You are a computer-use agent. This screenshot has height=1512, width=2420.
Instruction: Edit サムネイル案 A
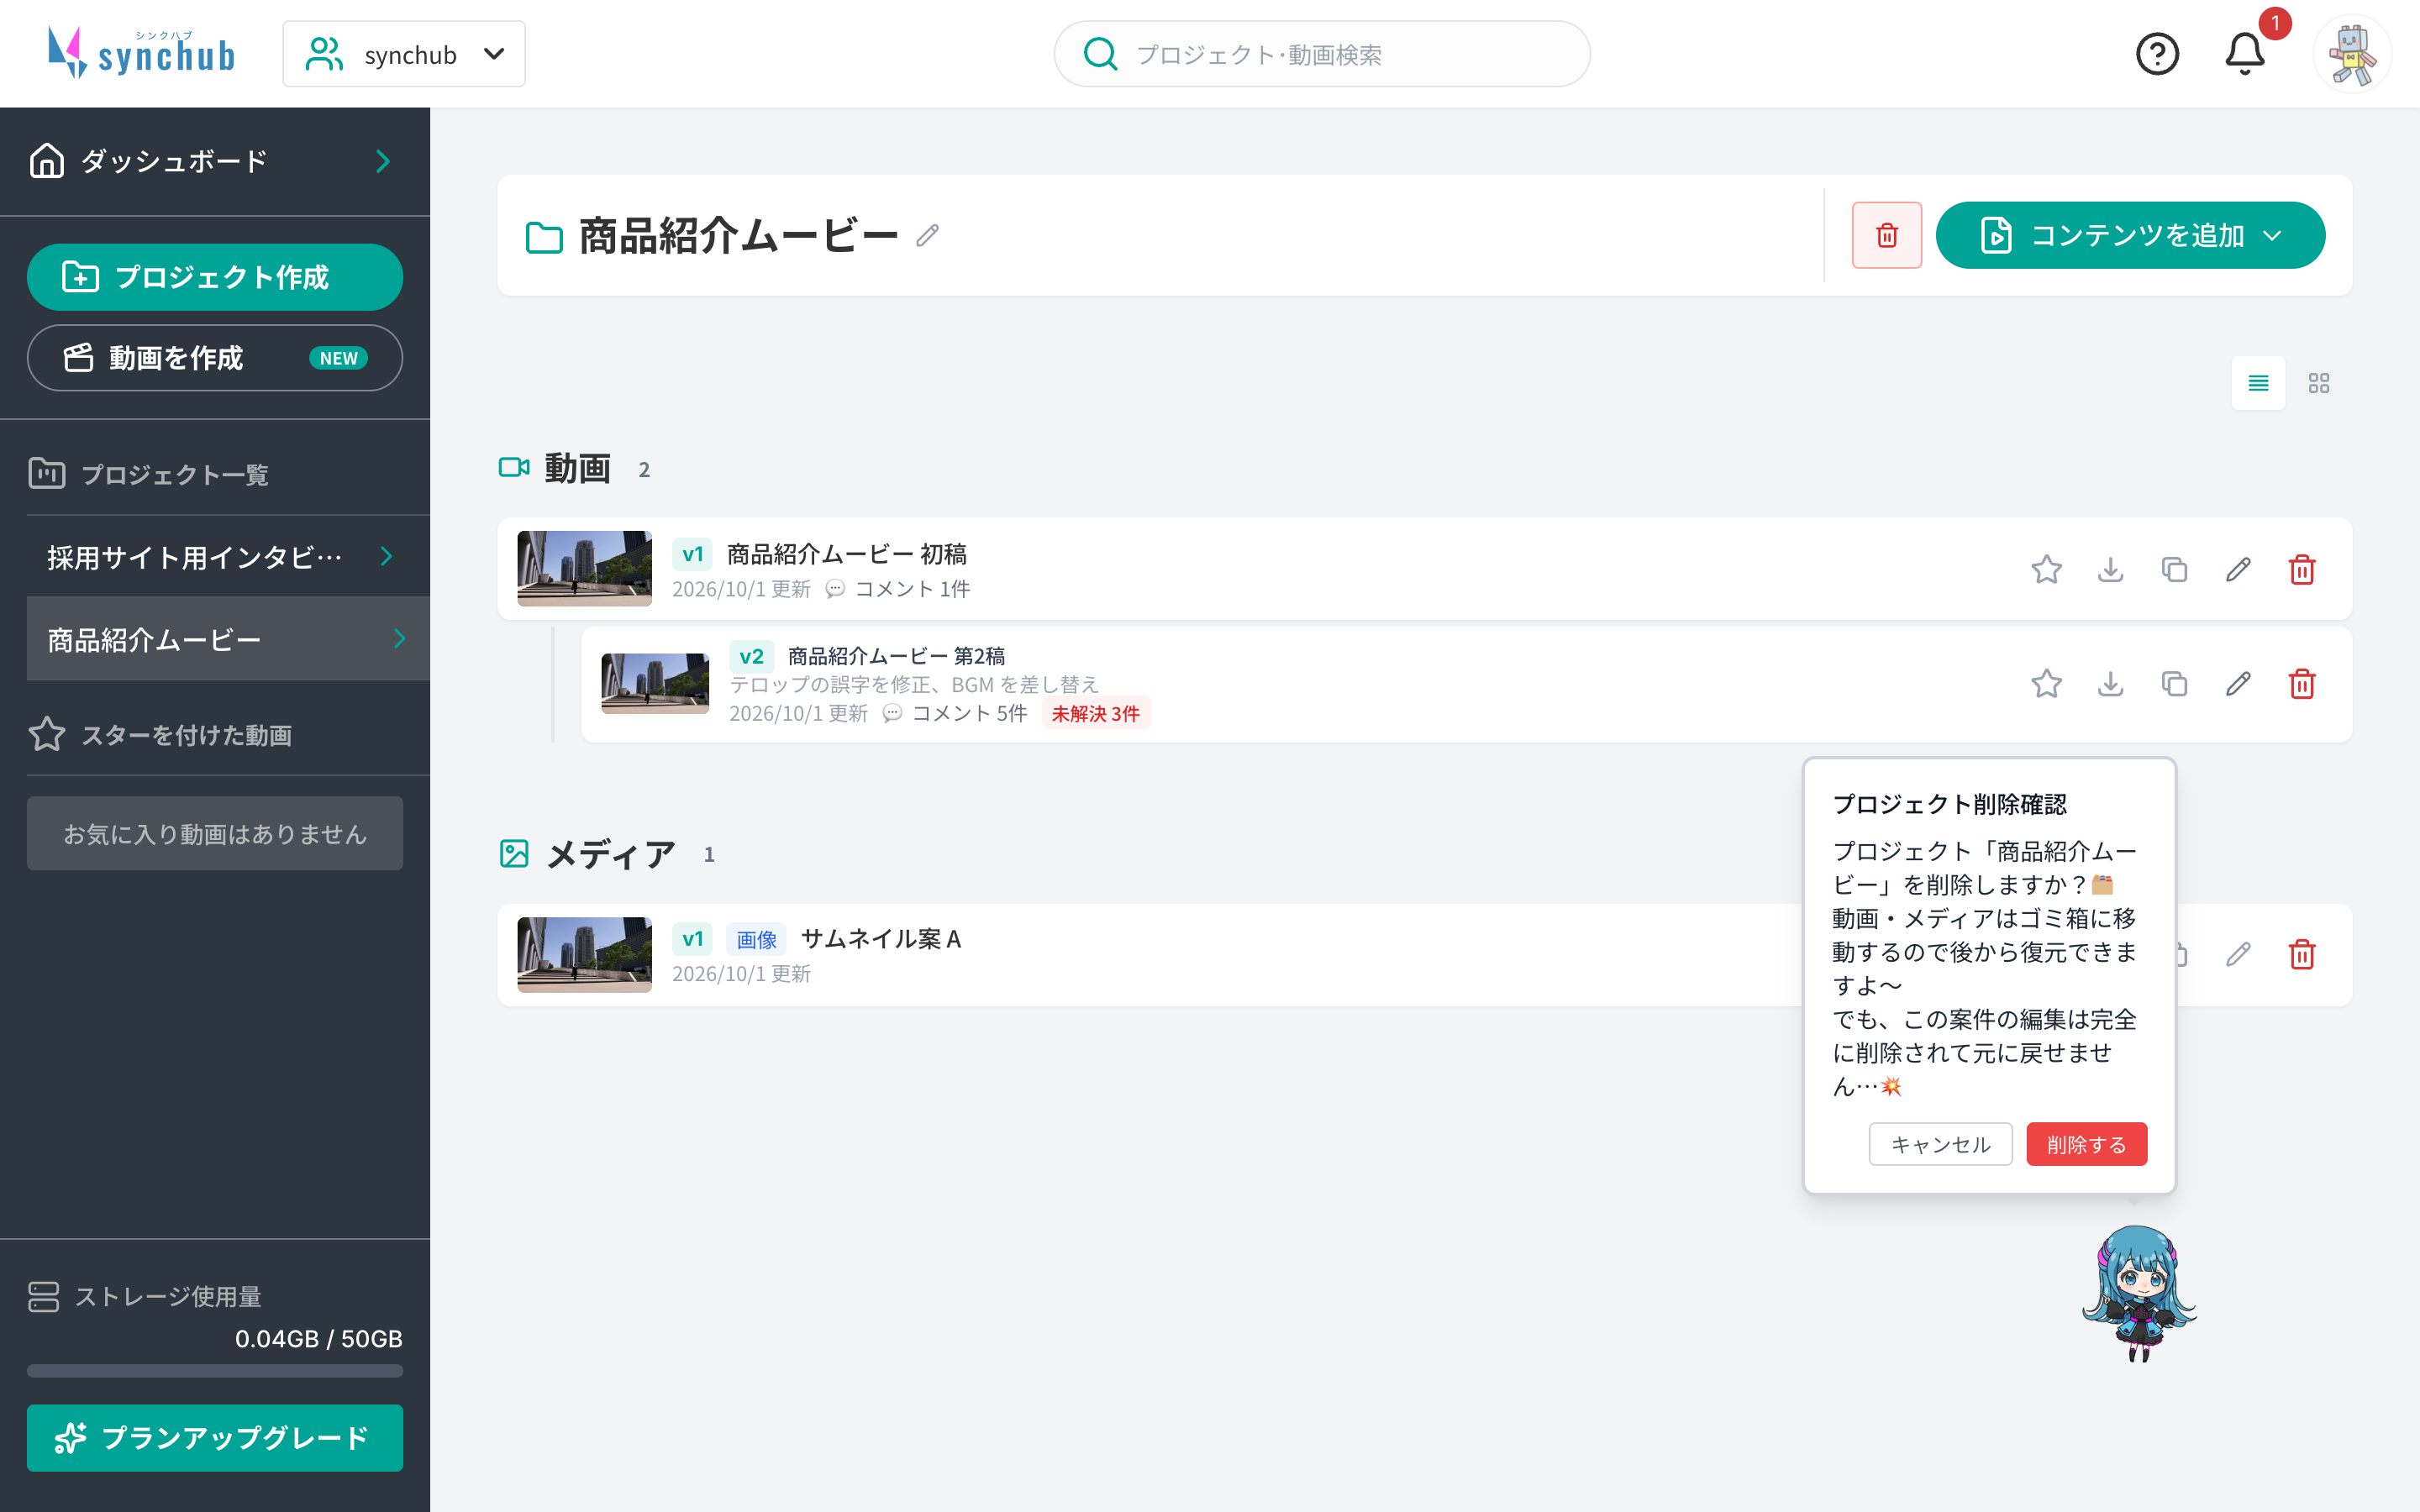[x=2239, y=955]
